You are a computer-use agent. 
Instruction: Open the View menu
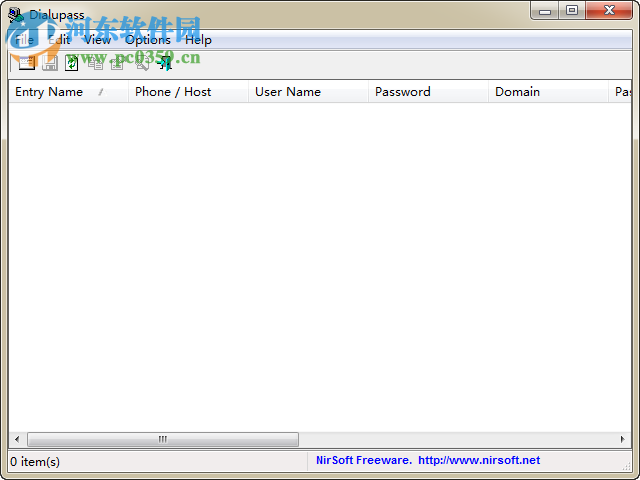click(98, 40)
